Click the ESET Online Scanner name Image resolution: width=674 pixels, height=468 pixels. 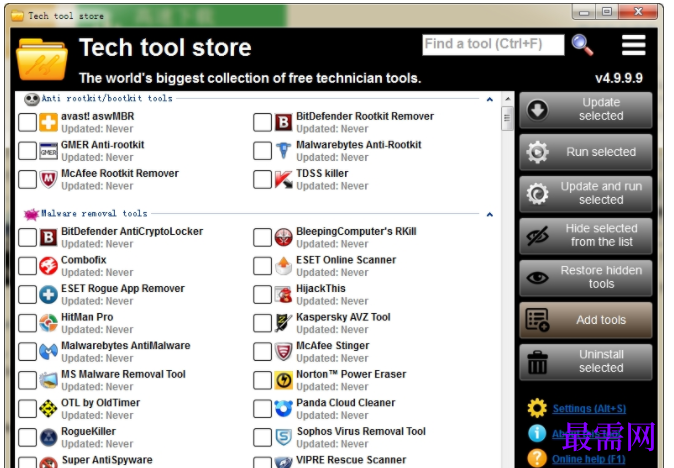pos(346,260)
